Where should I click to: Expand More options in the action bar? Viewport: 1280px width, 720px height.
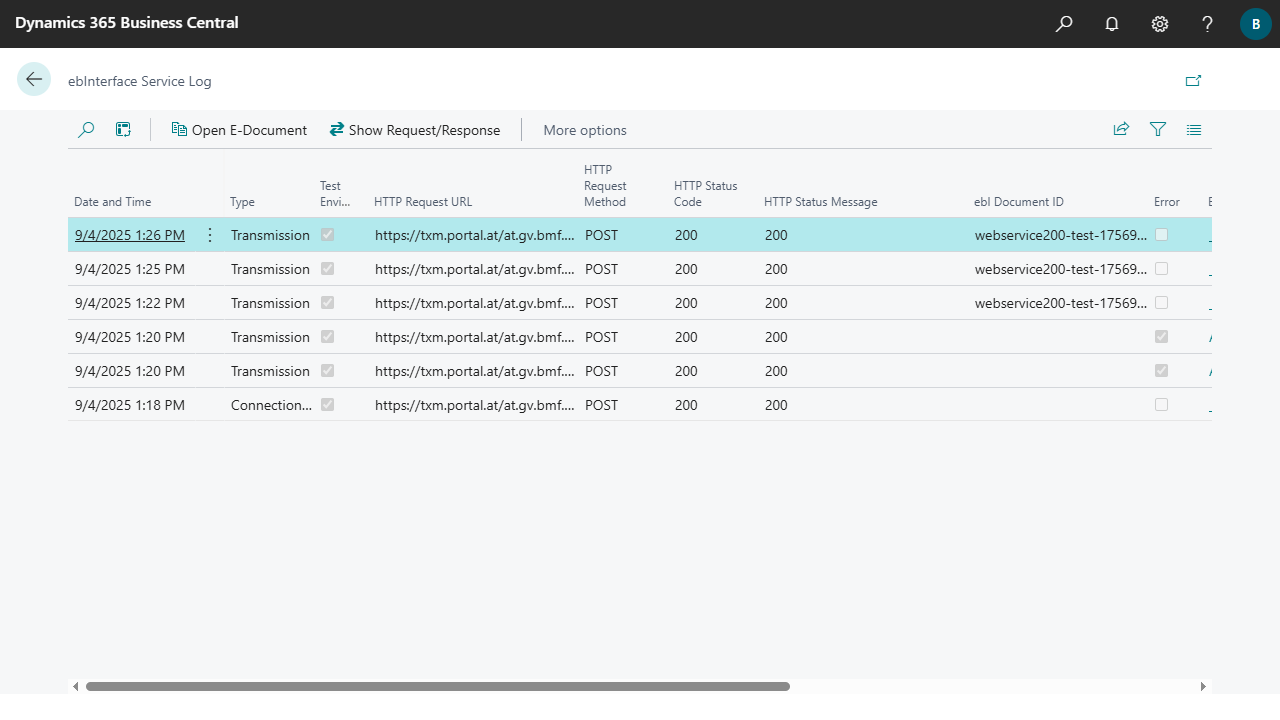click(x=585, y=130)
